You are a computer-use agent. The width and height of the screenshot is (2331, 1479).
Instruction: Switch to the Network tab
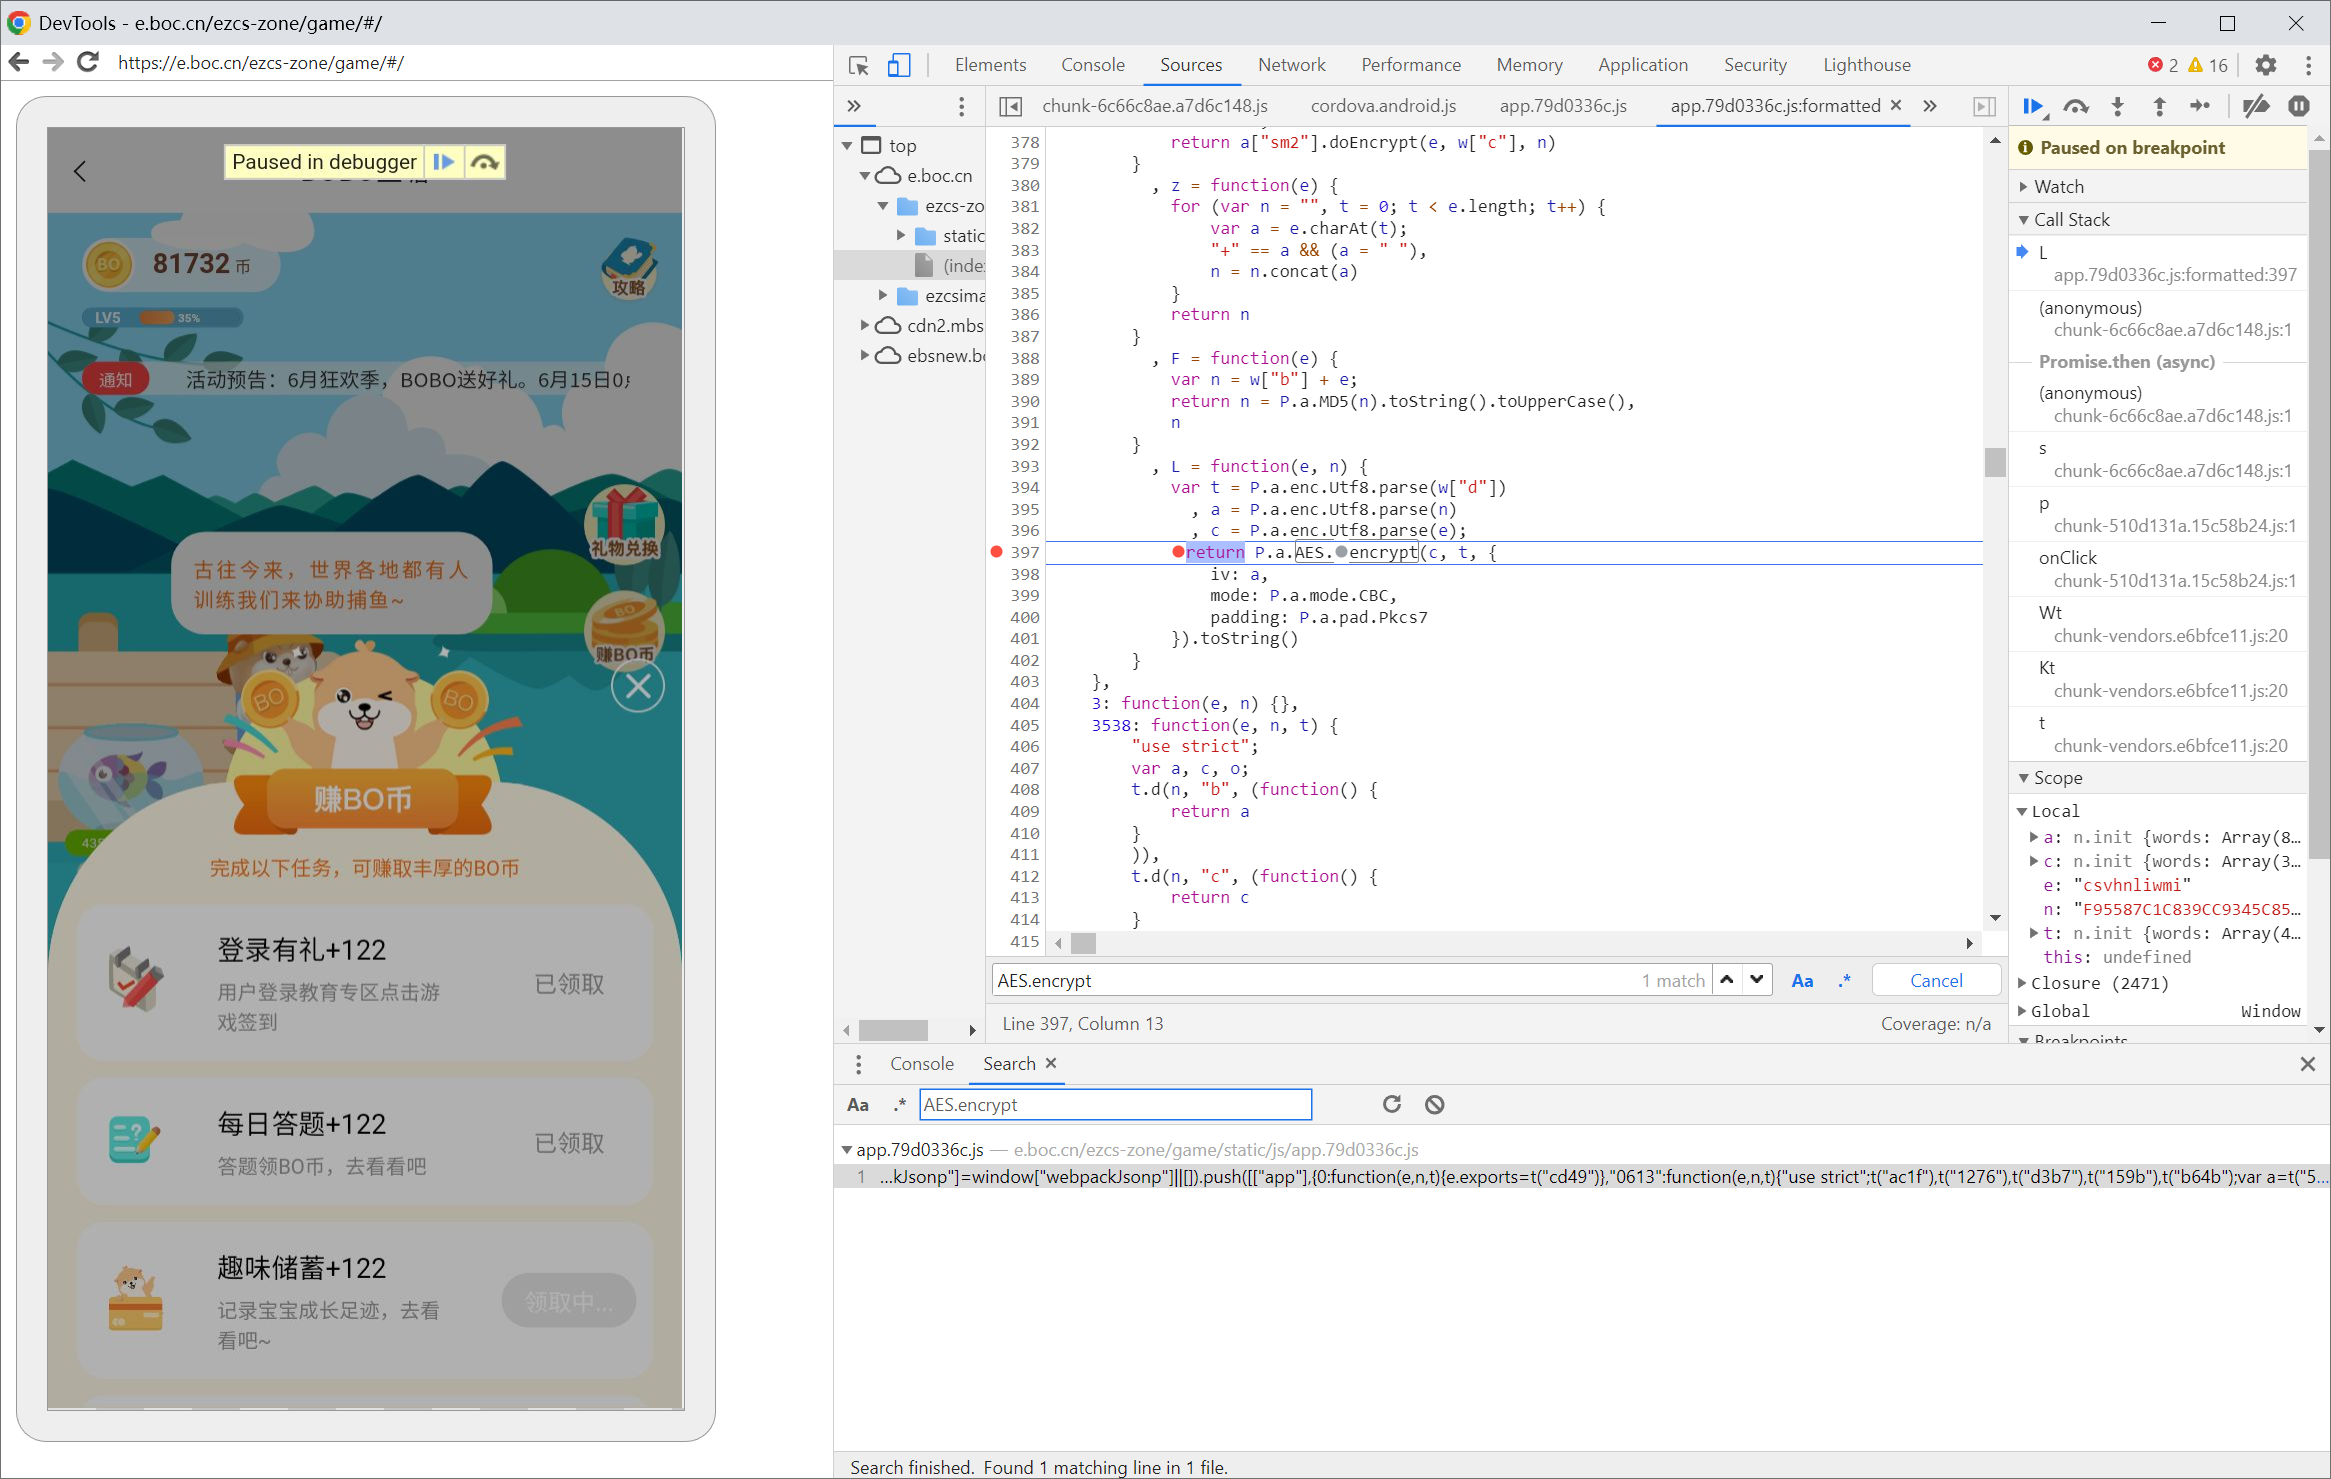pos(1291,65)
